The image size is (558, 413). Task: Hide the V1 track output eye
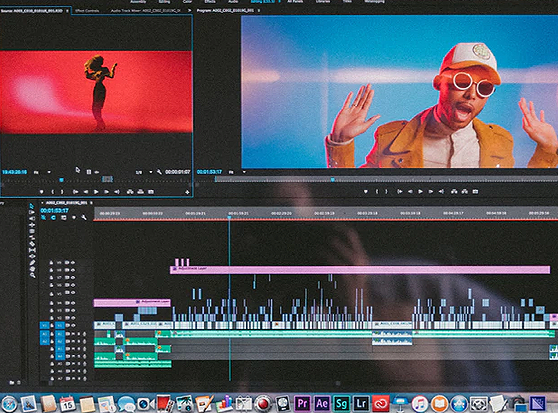coord(73,325)
